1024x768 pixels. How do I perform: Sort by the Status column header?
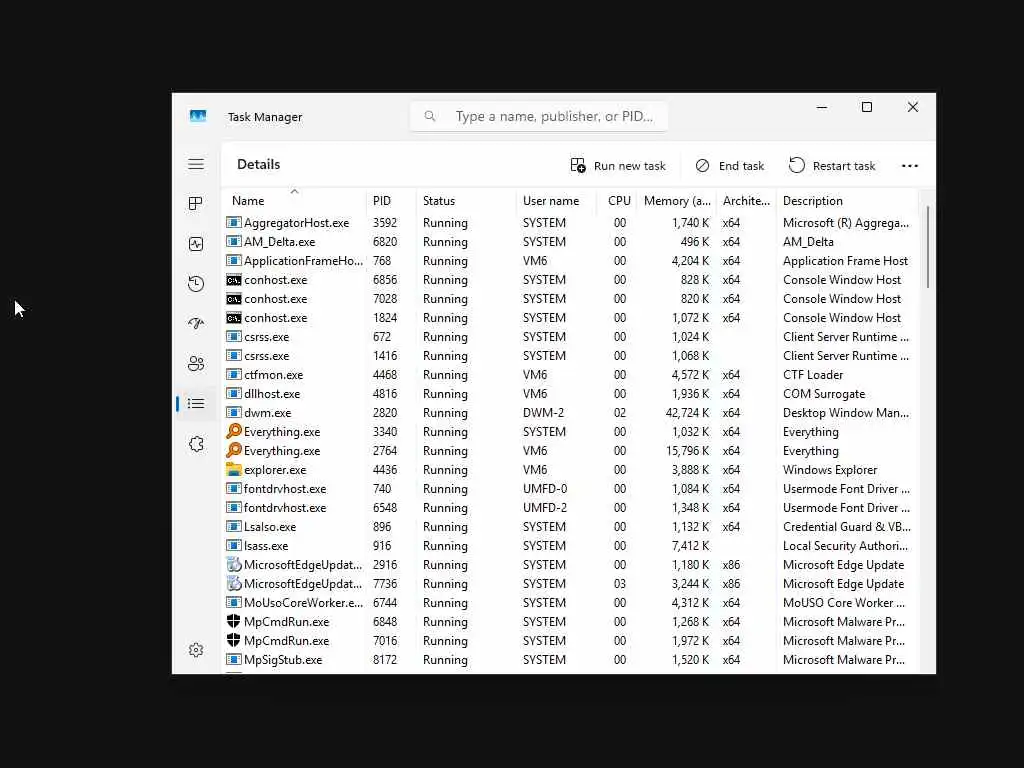466,200
